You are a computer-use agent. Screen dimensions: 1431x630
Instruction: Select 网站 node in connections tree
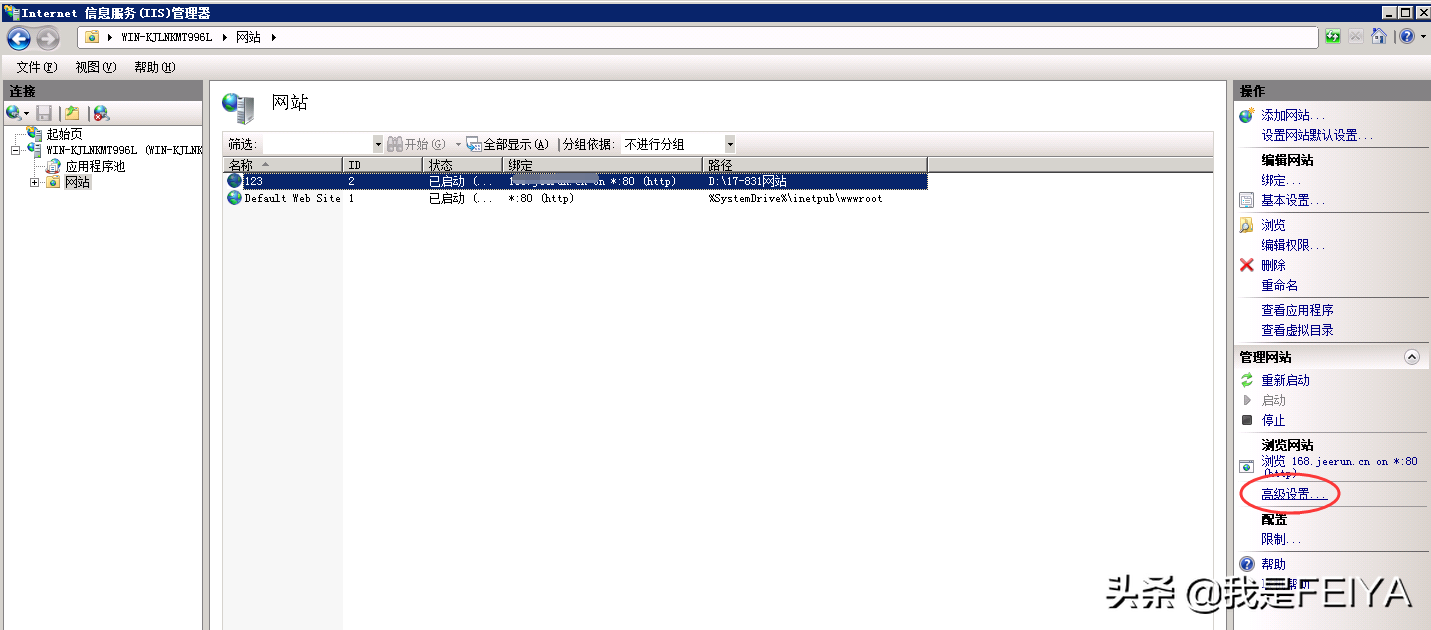tap(77, 182)
